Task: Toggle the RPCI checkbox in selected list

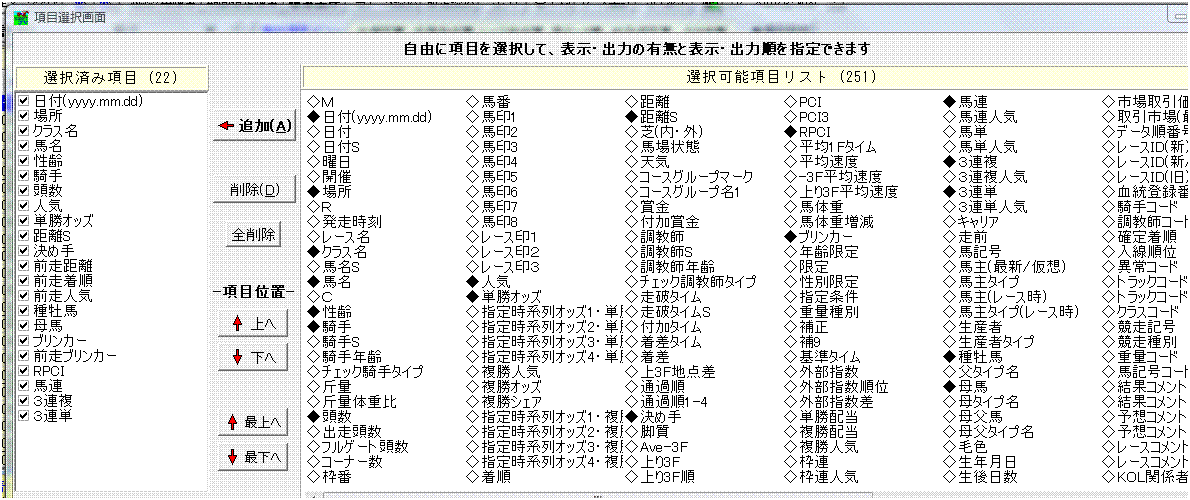Action: pyautogui.click(x=23, y=371)
